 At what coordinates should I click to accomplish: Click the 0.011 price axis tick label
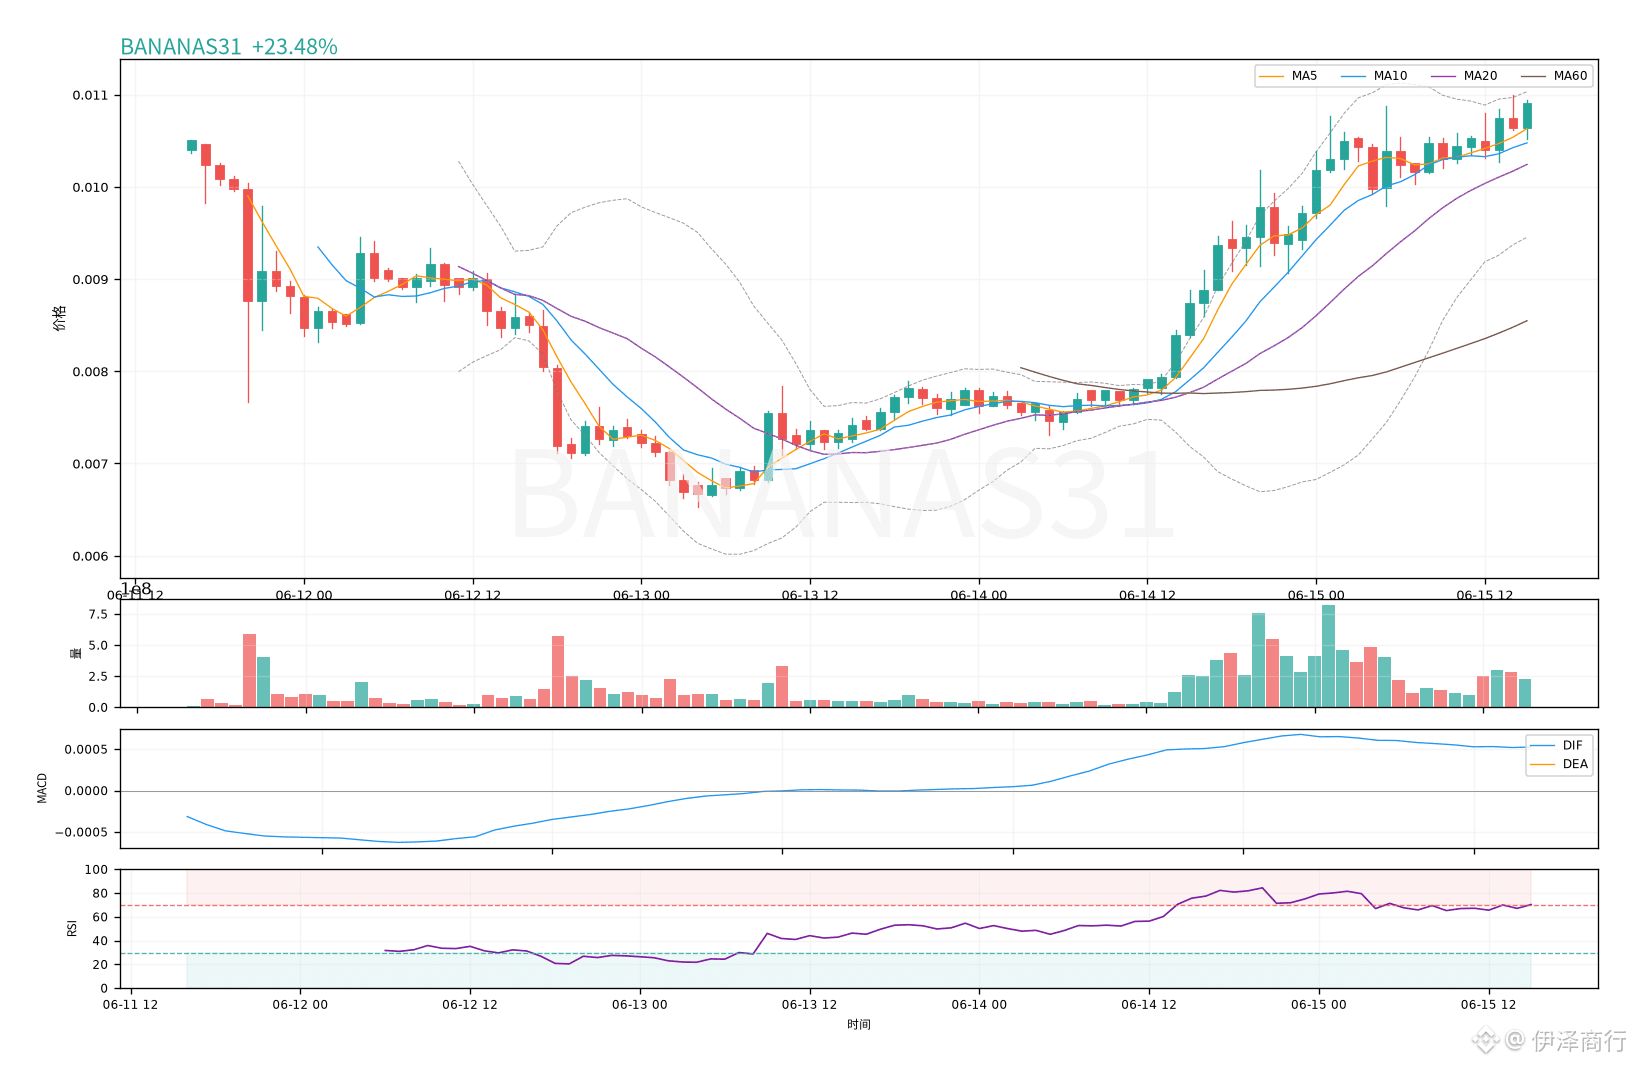tap(90, 96)
